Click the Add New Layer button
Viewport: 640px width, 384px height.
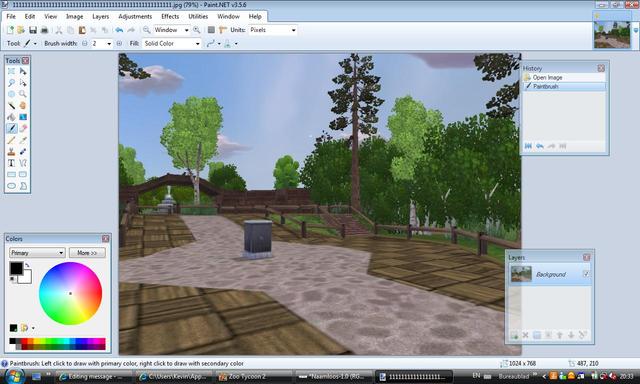(514, 335)
